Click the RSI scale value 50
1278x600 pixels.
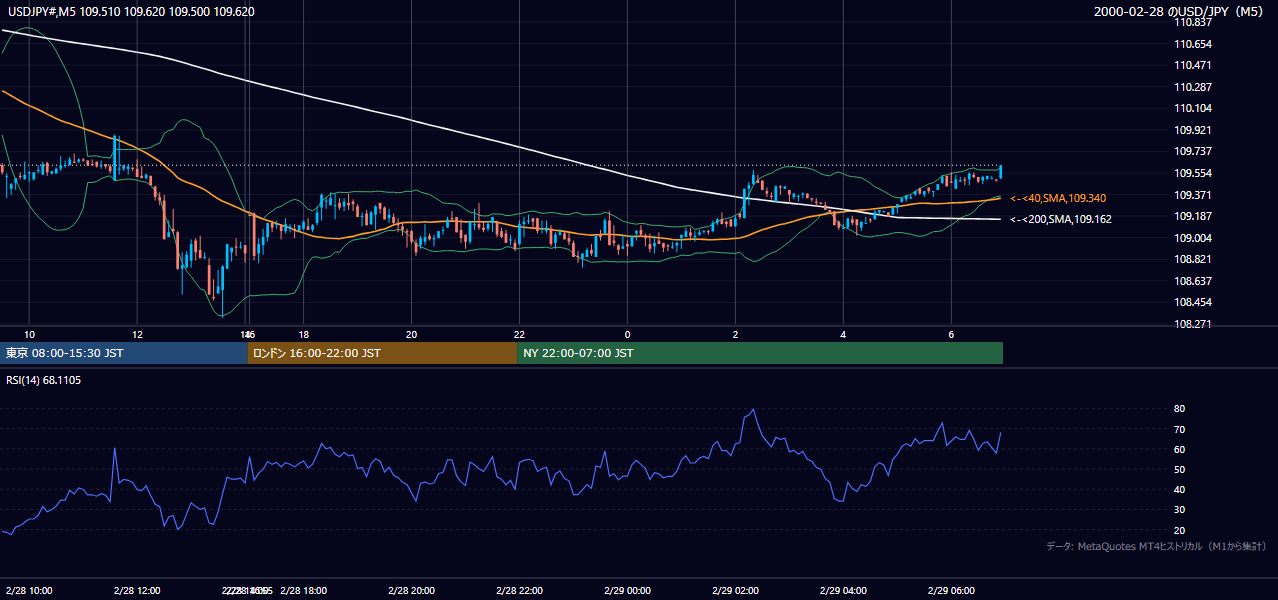tap(1179, 469)
